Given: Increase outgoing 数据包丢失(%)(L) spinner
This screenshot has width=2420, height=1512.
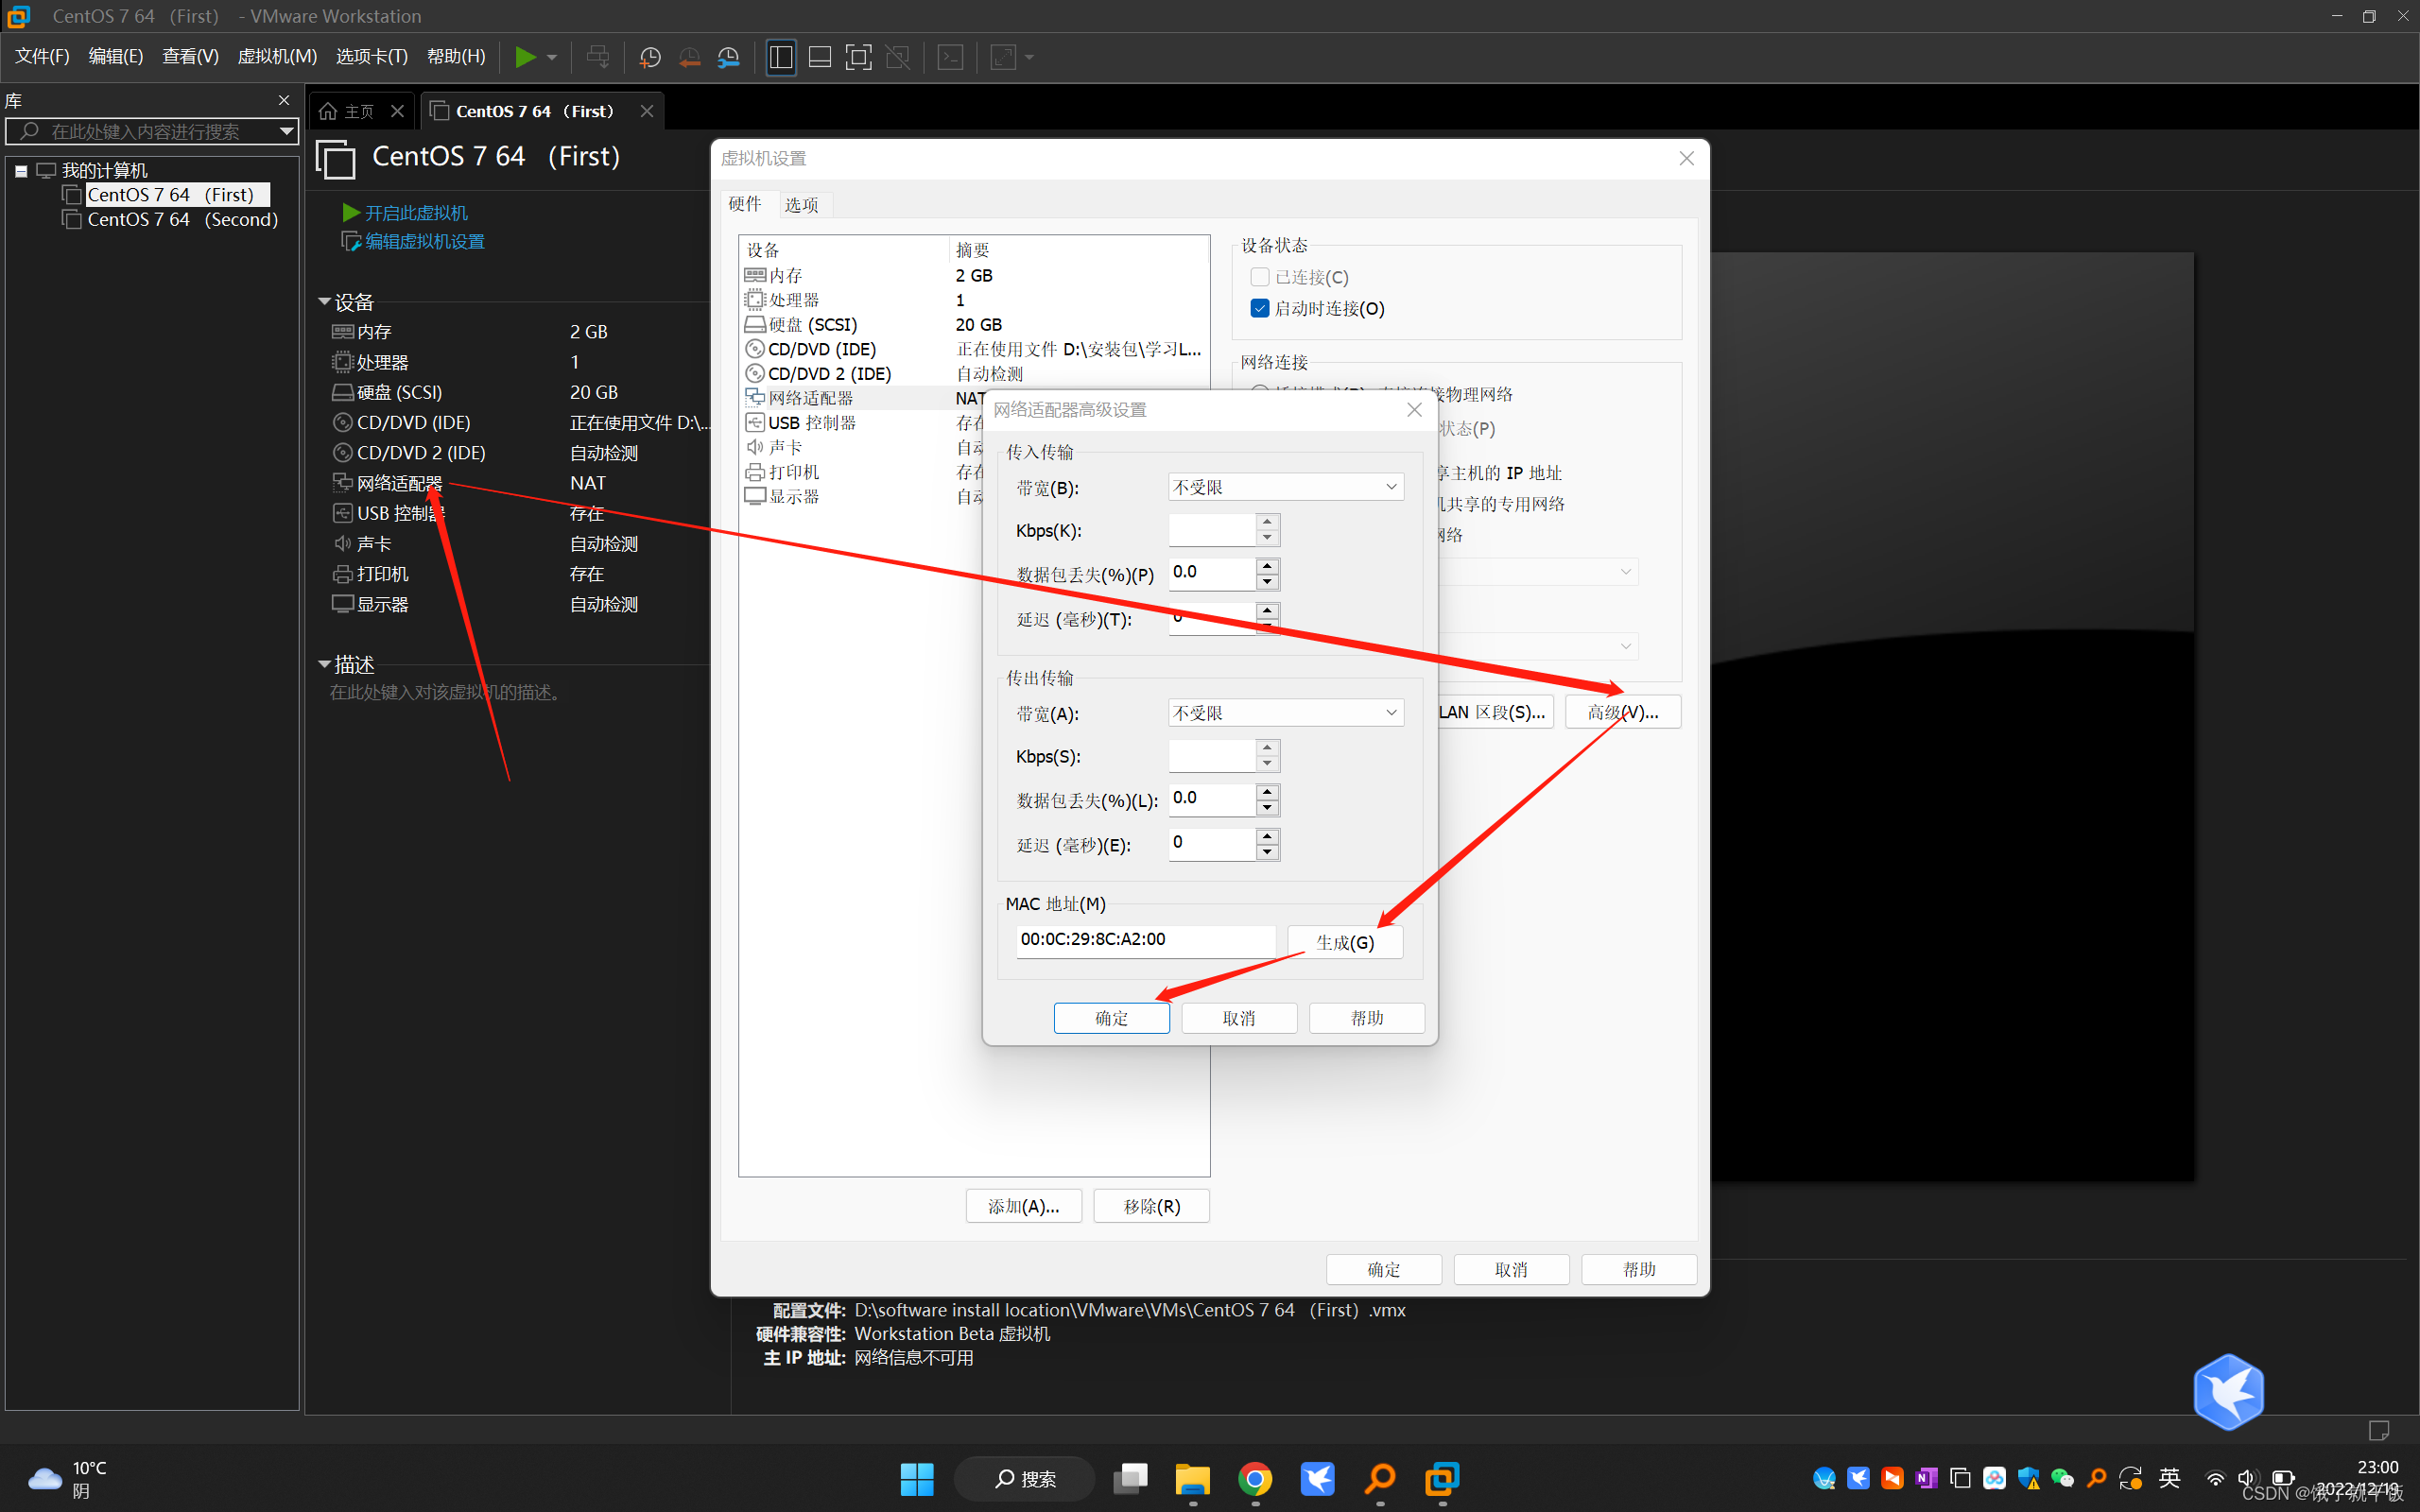Looking at the screenshot, I should click(1267, 791).
